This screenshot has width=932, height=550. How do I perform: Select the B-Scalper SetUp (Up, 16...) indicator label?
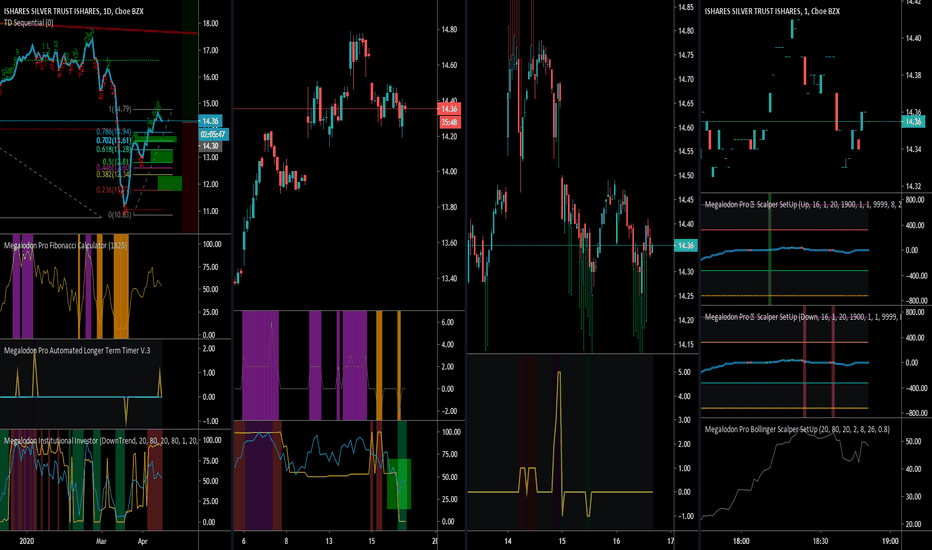[802, 204]
